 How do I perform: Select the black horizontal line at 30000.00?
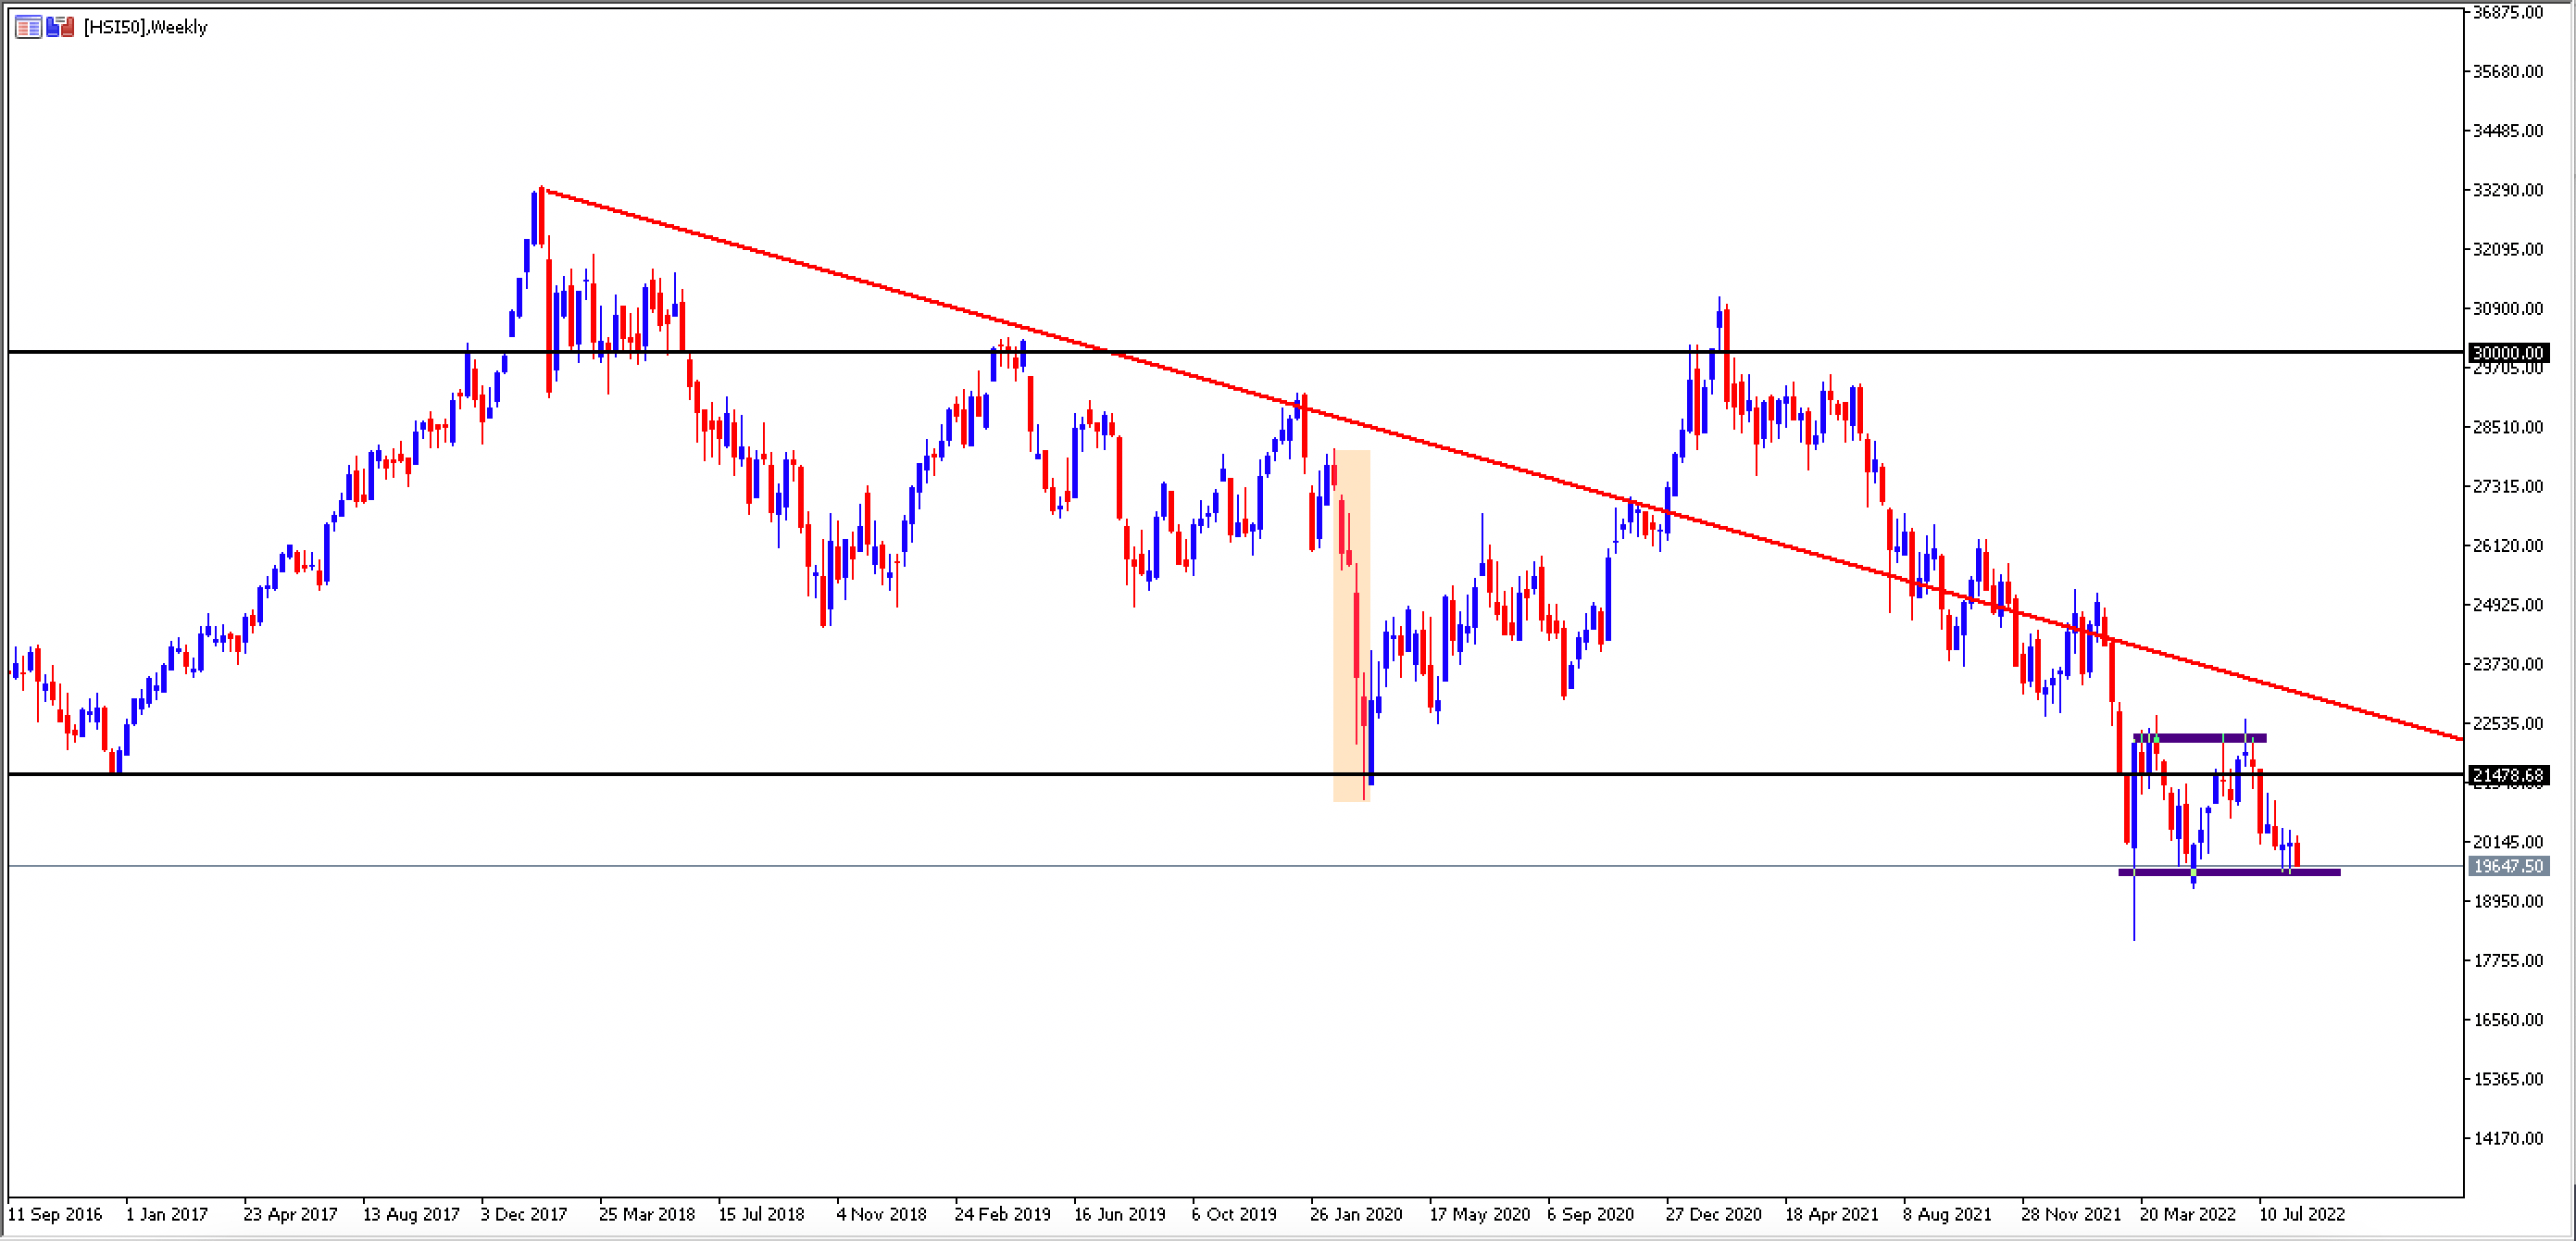tap(1235, 352)
